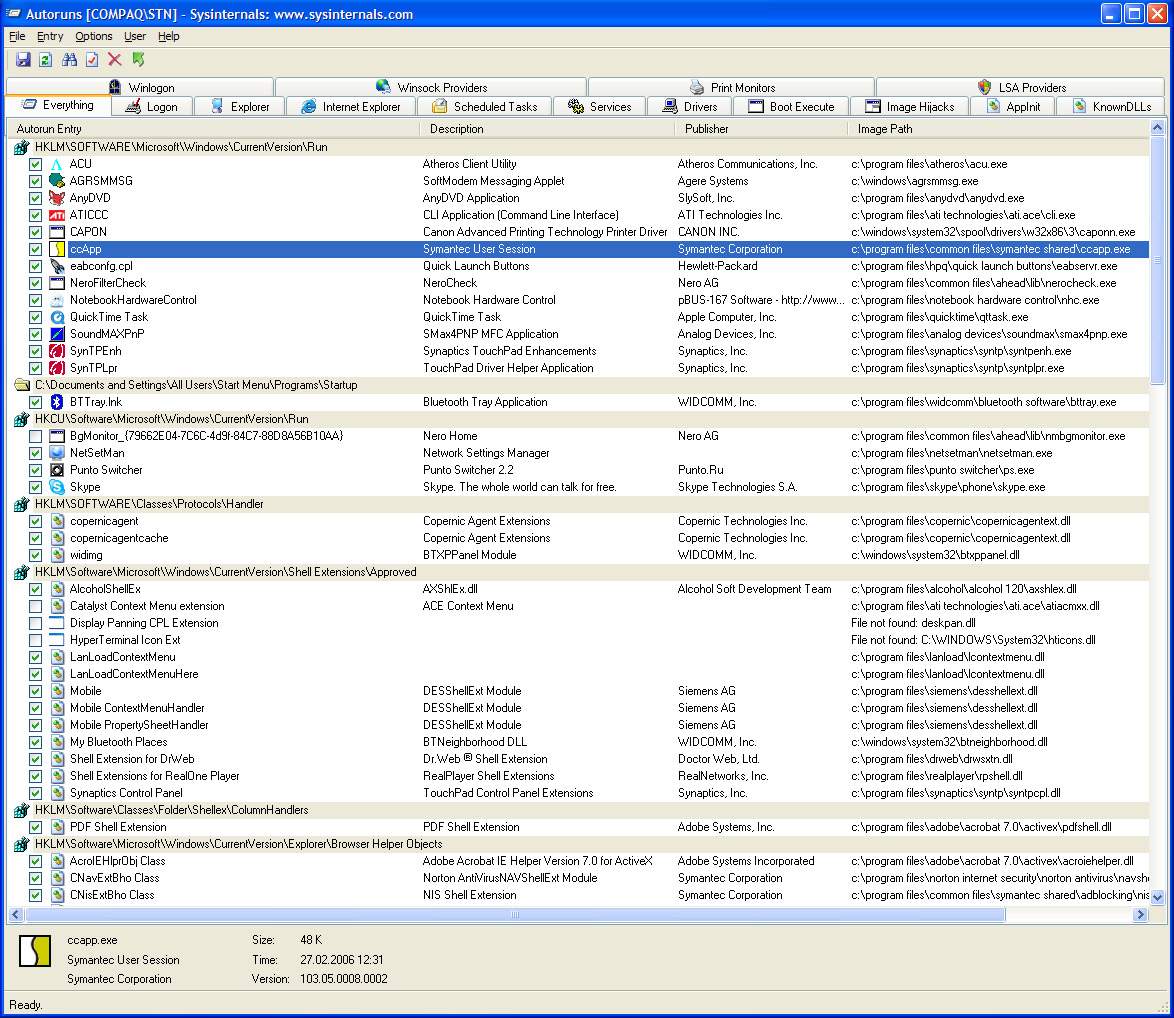Click the ATICCC red ATI icon

(57, 215)
